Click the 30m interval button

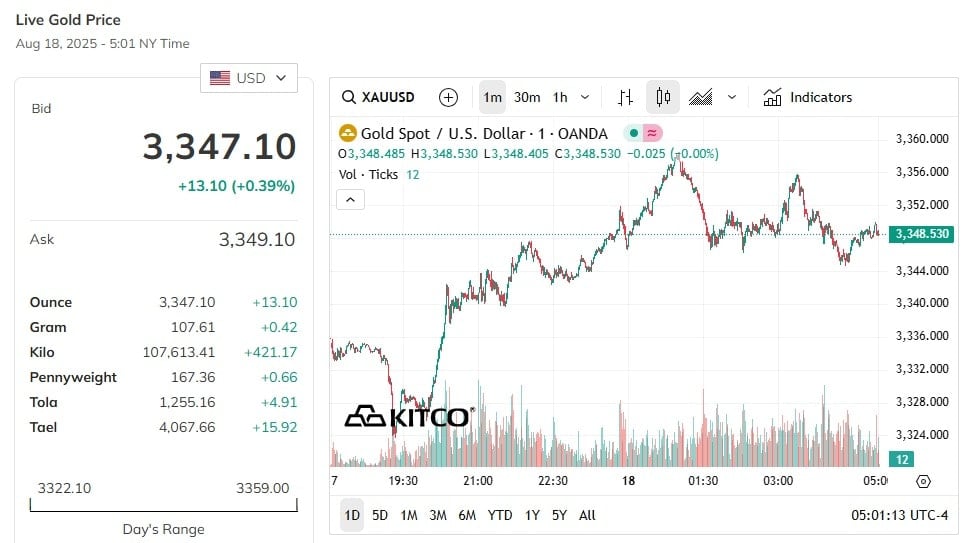coord(527,97)
